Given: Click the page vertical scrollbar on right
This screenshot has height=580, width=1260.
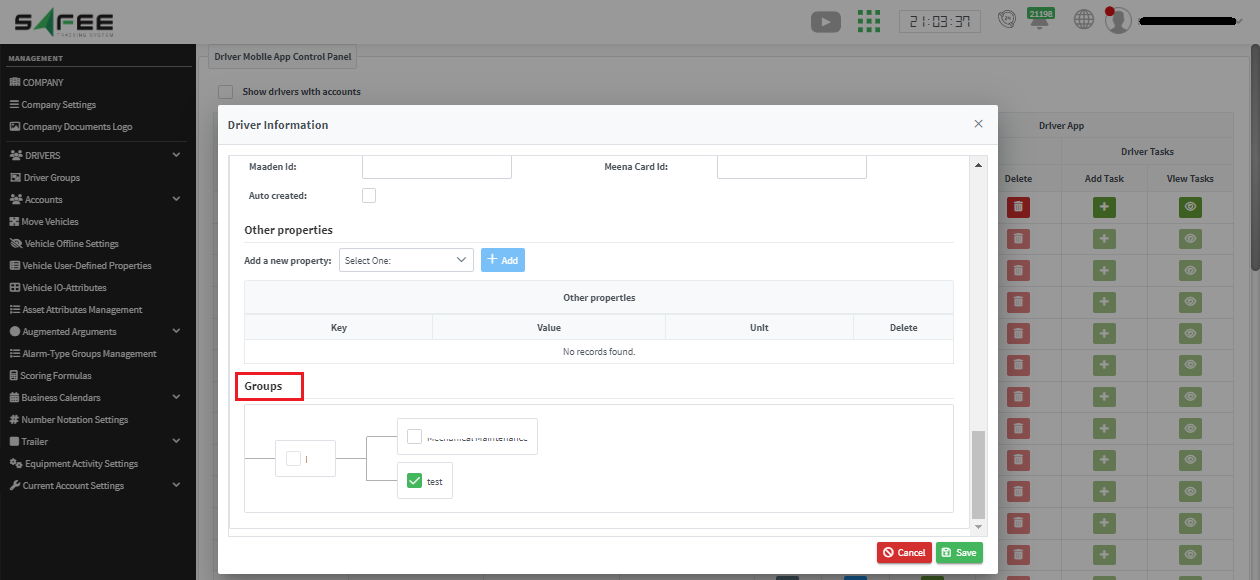Looking at the screenshot, I should 1255,156.
